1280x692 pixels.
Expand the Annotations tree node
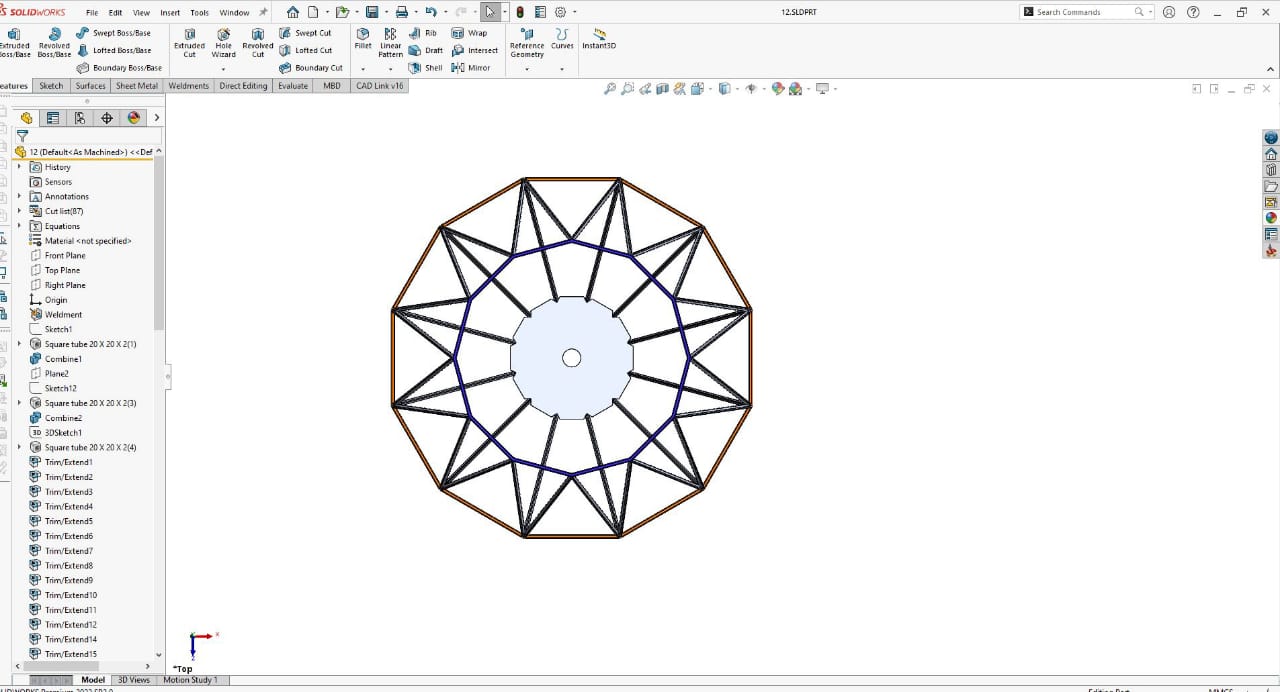[x=19, y=196]
